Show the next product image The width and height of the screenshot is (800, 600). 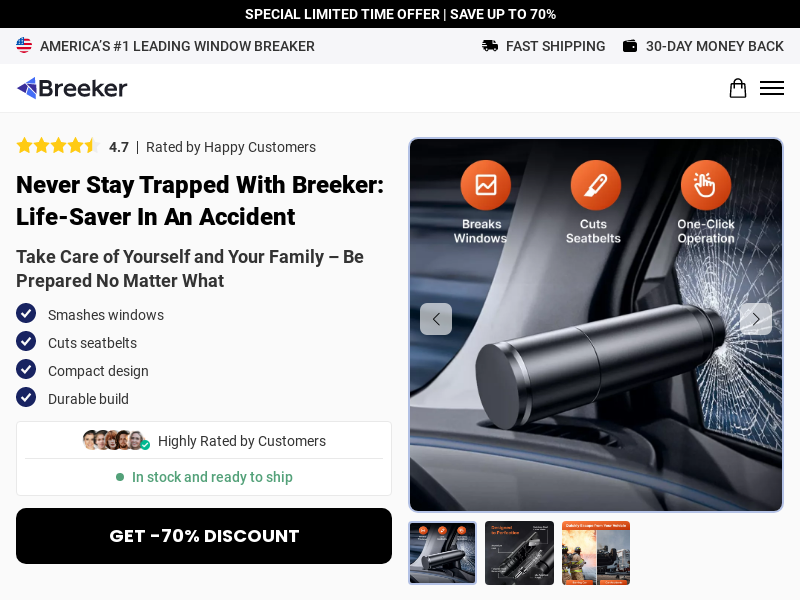756,319
